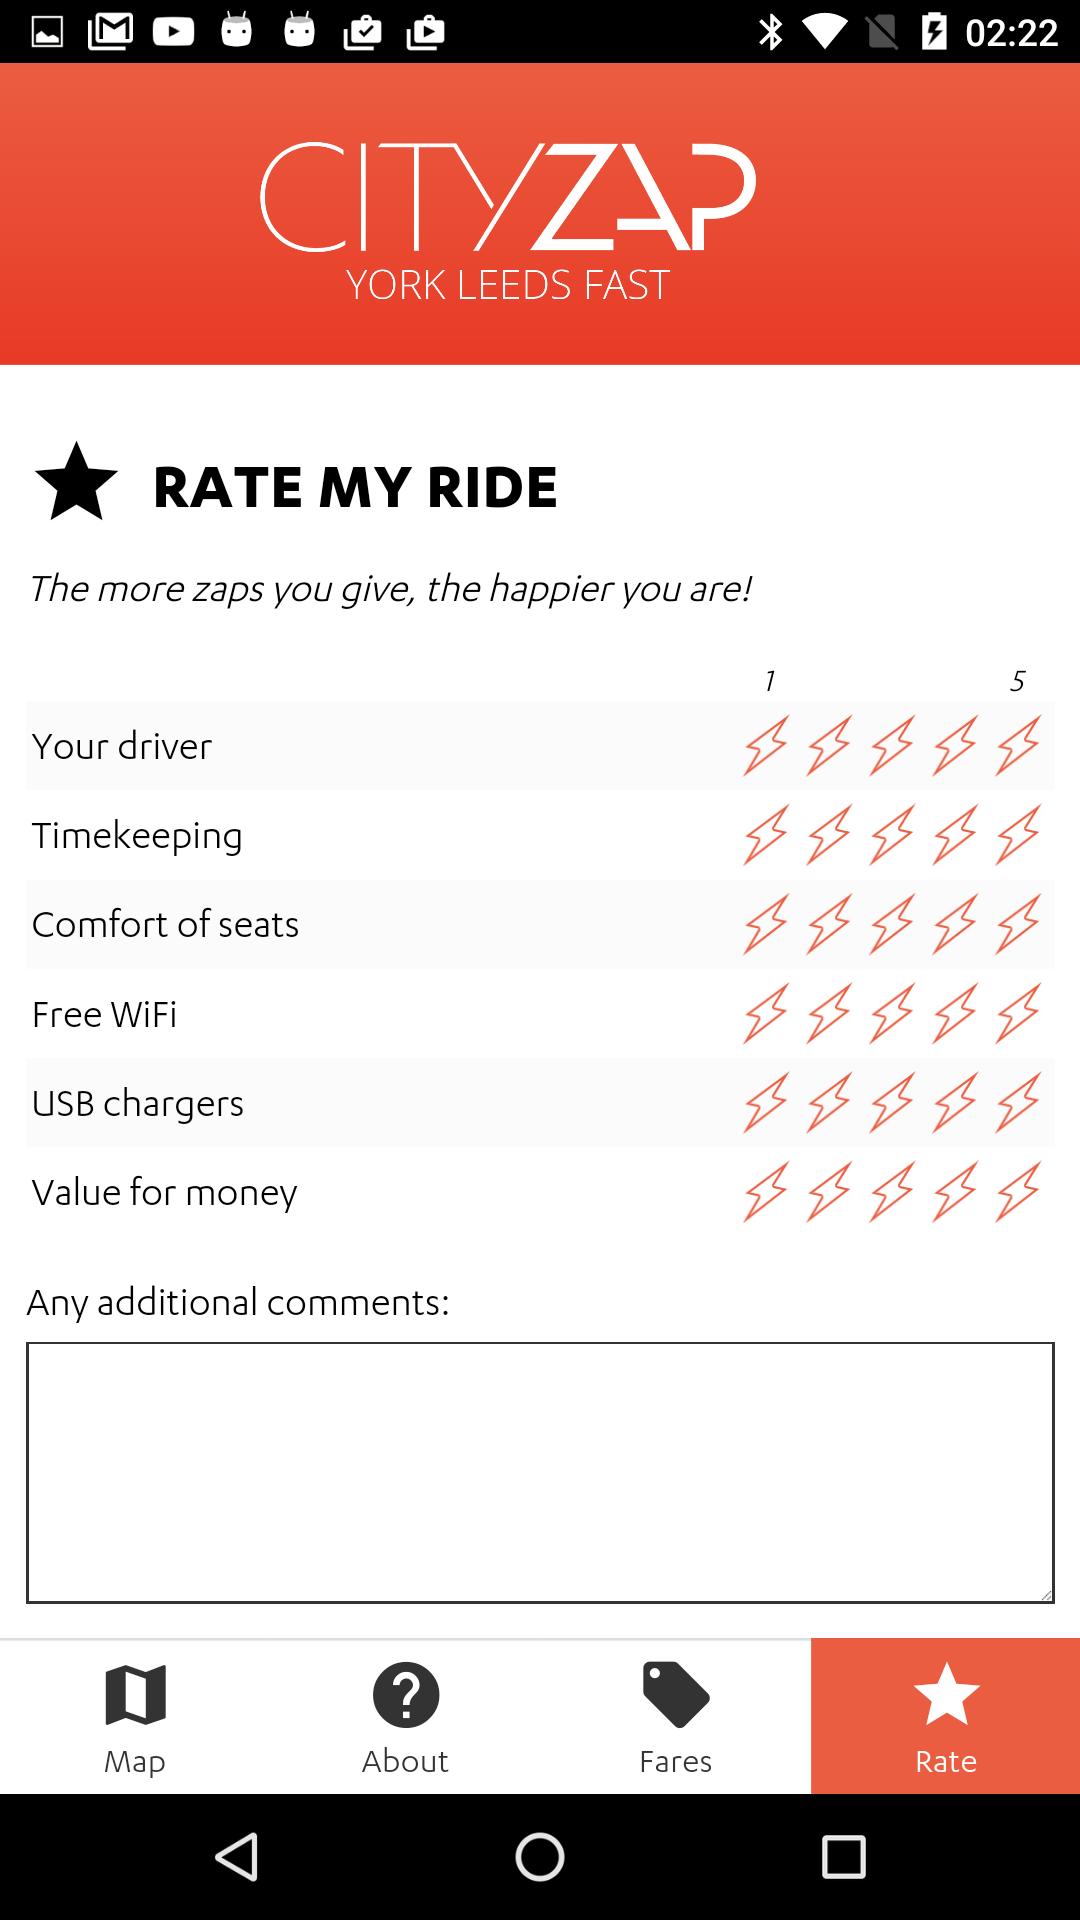Rate USB chargers two zaps
The image size is (1080, 1920).
(829, 1102)
